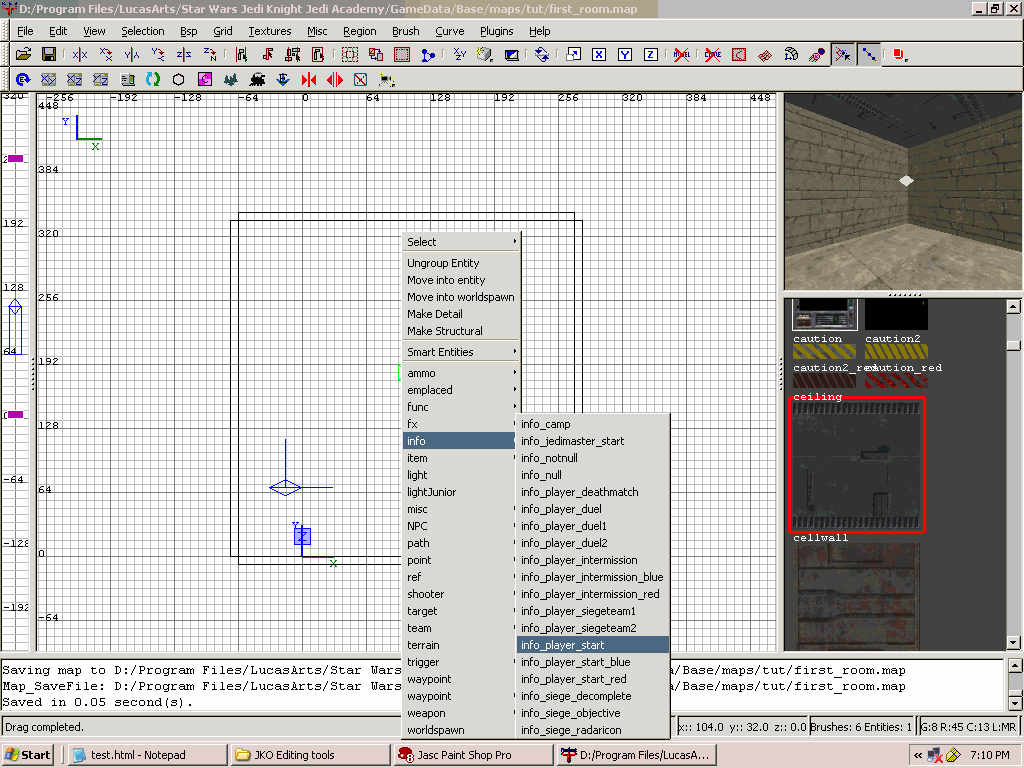Image resolution: width=1024 pixels, height=768 pixels.
Task: Rotate selection around X-axis icon
Action: [106, 55]
